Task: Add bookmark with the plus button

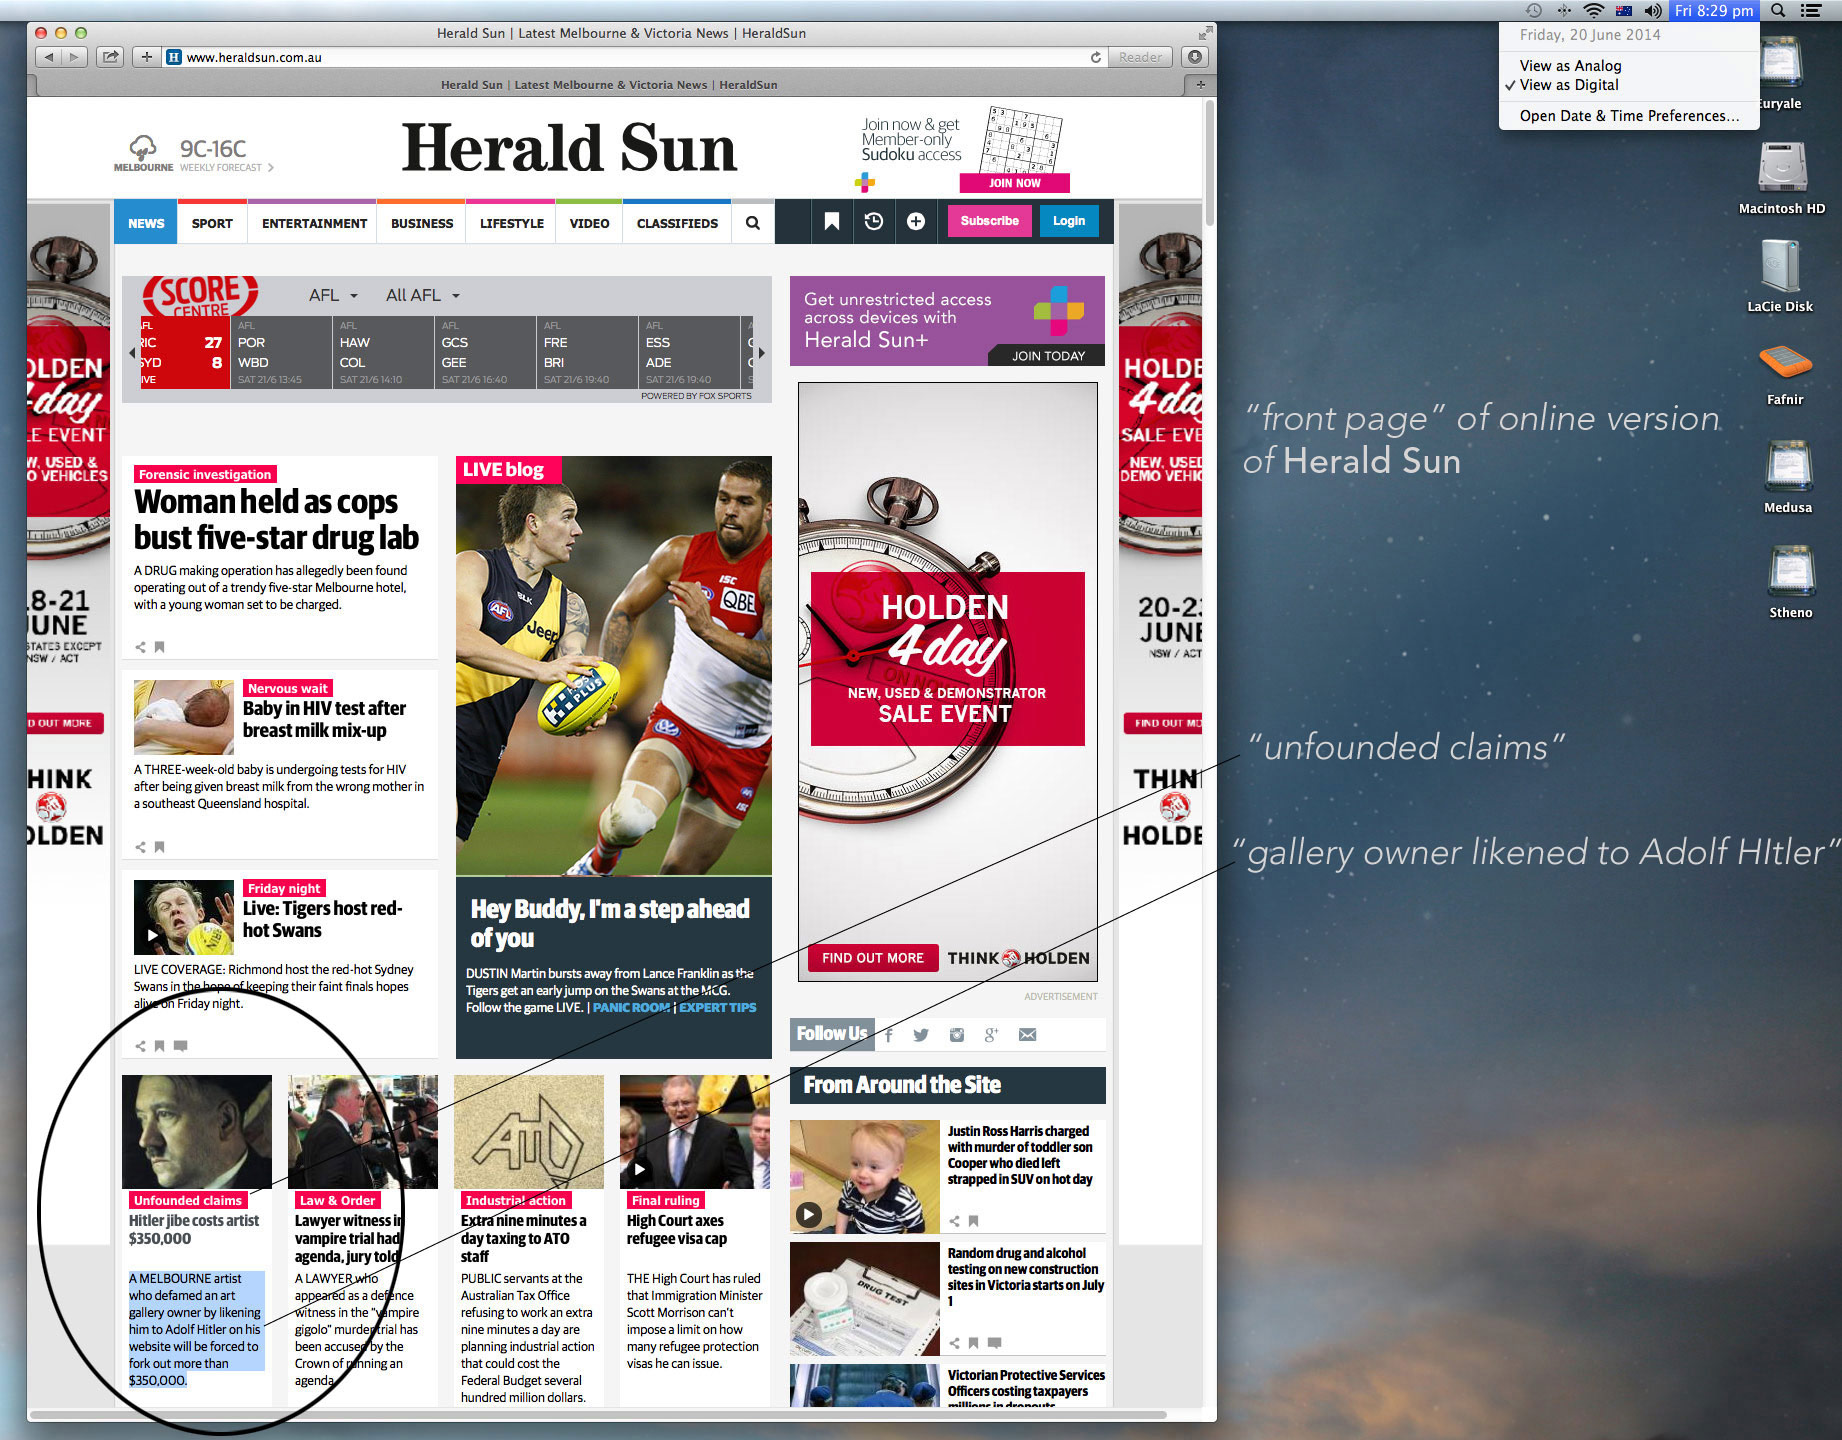Action: click(146, 57)
